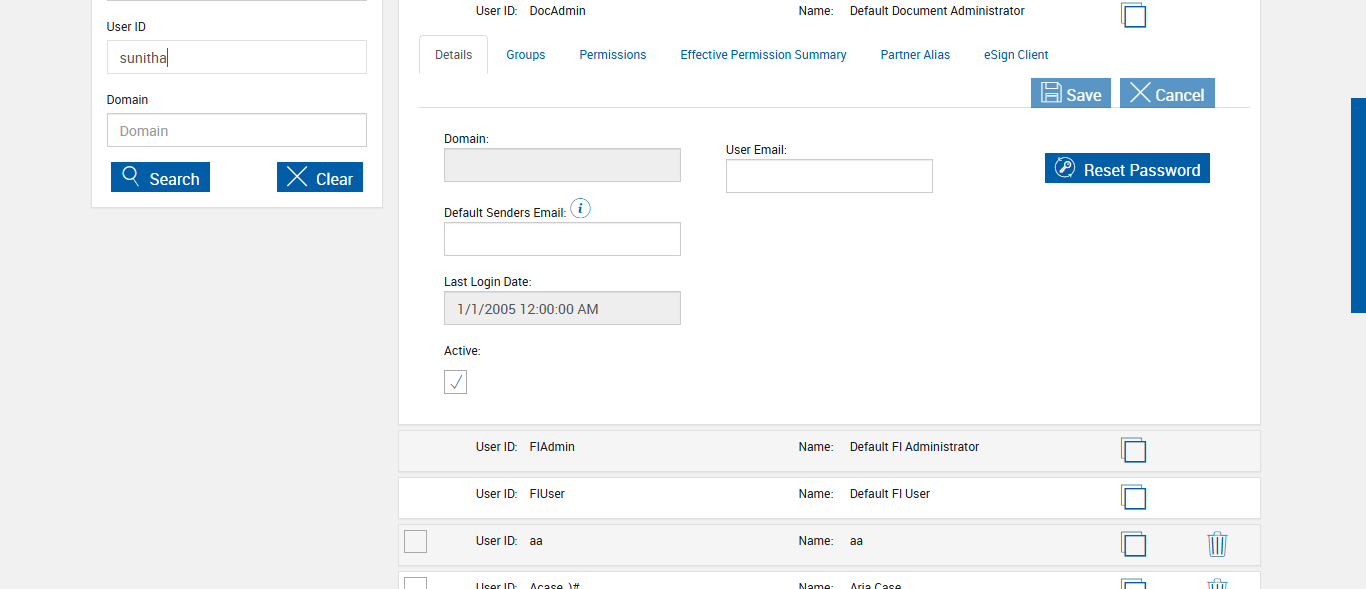The image size is (1366, 589).
Task: Open Effective Permission Summary tab
Action: [x=763, y=55]
